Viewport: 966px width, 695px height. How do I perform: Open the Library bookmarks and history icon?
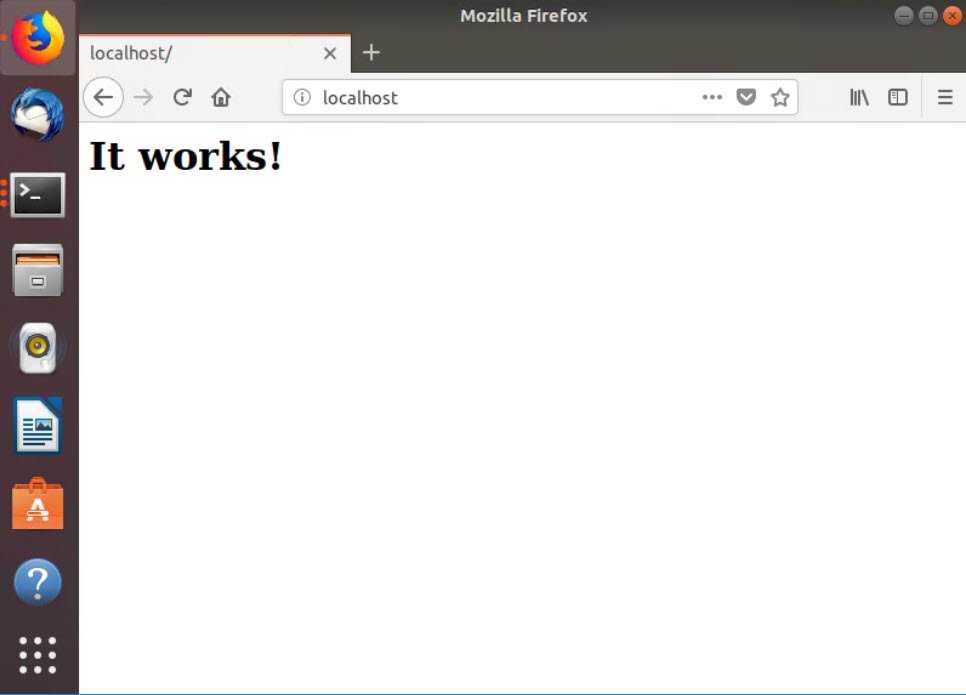[859, 97]
